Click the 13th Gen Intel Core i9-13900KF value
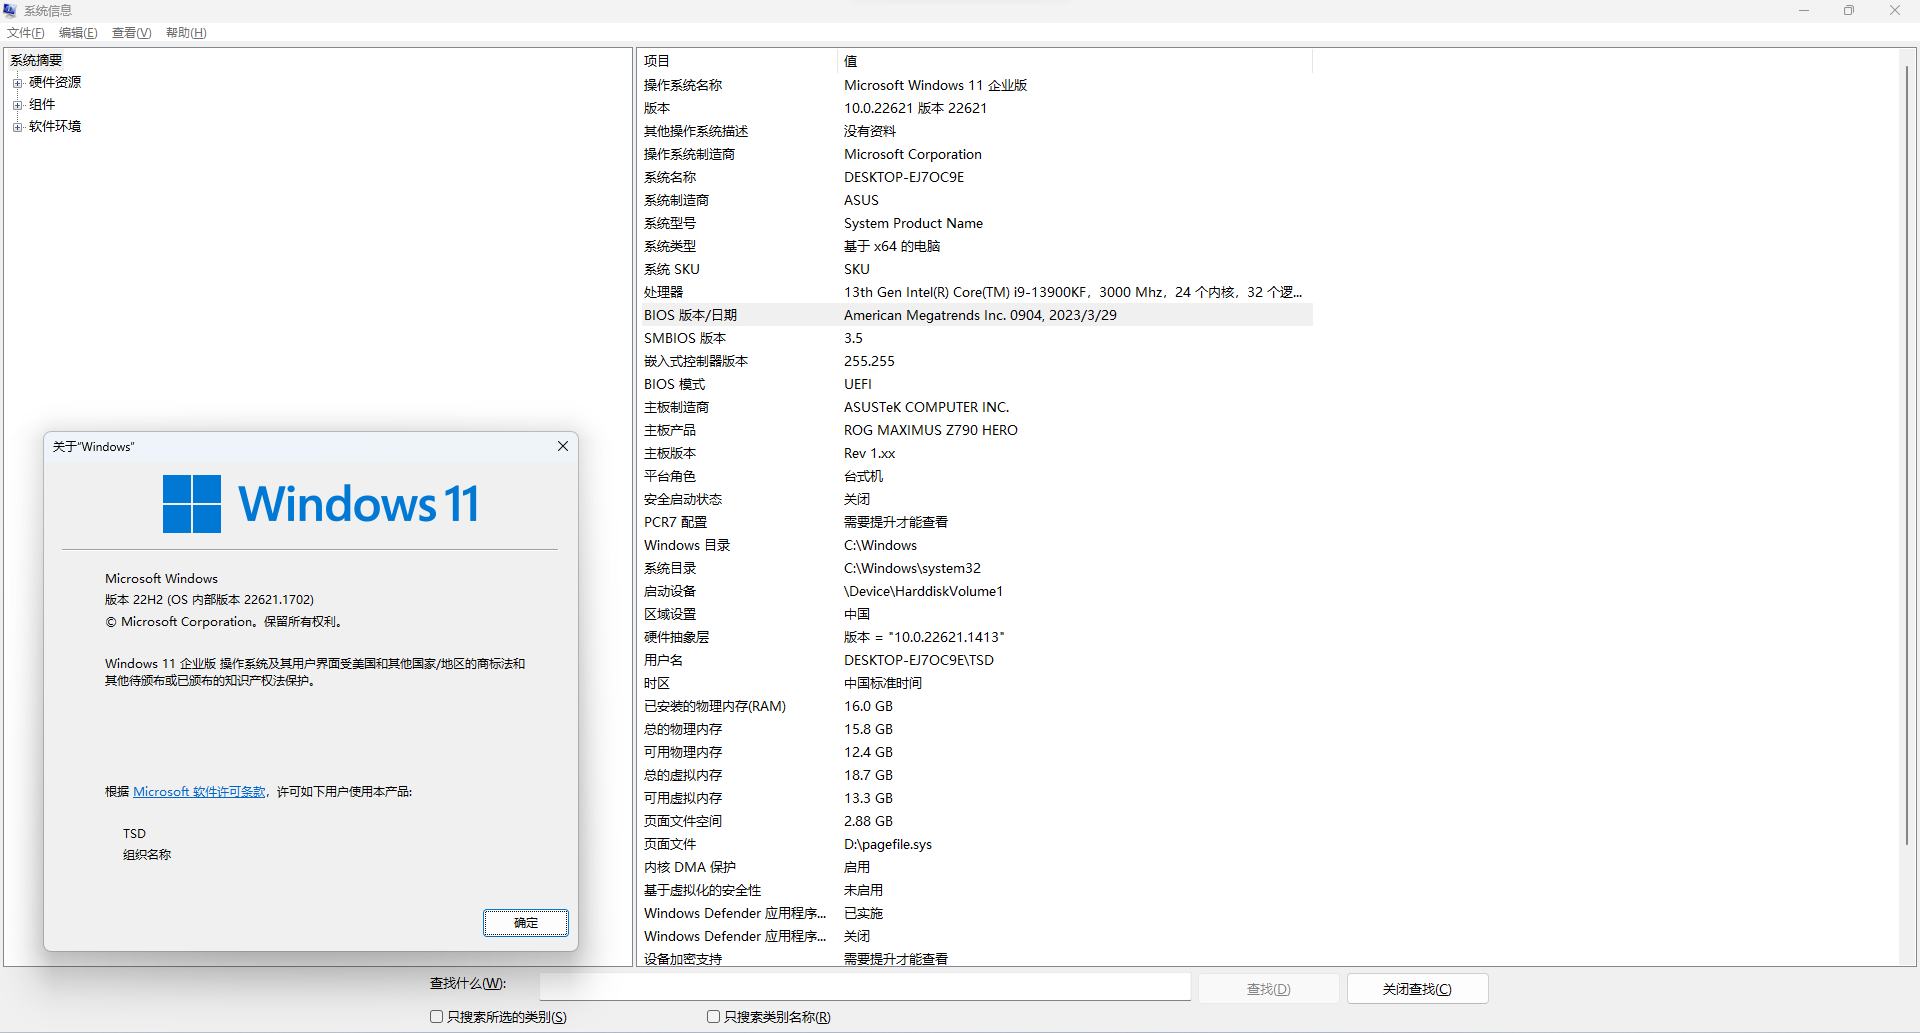Screen dimensions: 1920x1033 point(1073,292)
